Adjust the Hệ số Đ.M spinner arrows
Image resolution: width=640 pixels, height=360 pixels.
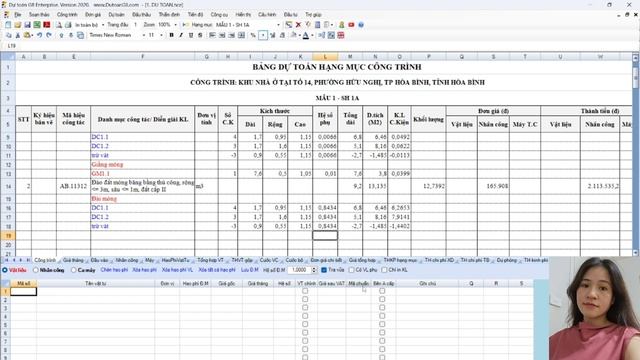tap(314, 270)
